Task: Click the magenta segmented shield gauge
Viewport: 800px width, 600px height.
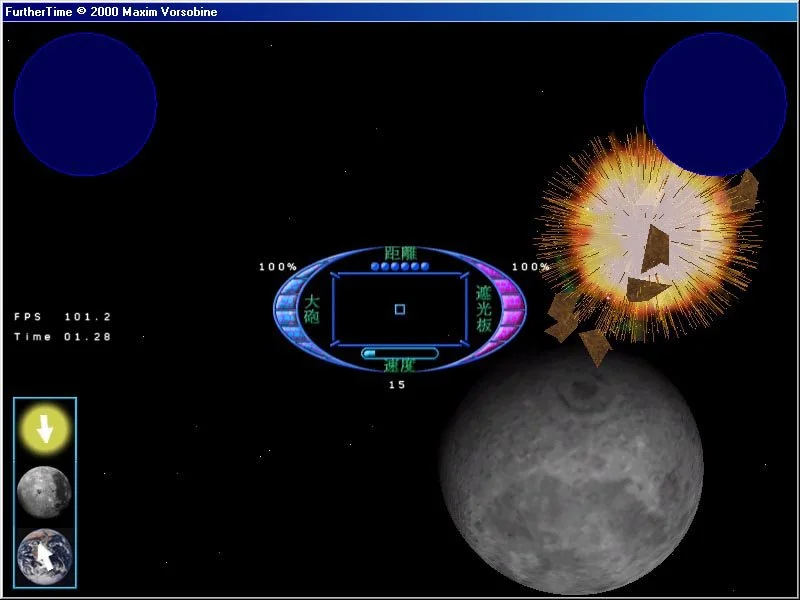Action: (509, 309)
